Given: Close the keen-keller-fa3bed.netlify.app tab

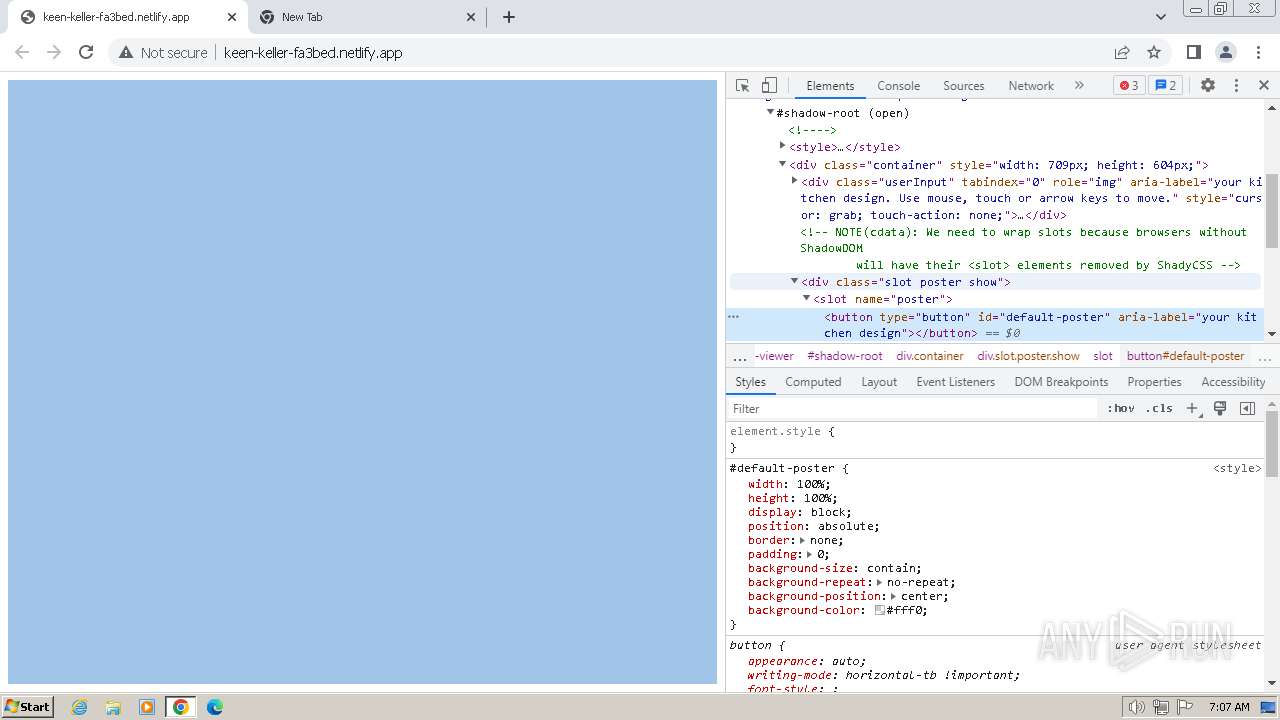Looking at the screenshot, I should click(x=231, y=17).
